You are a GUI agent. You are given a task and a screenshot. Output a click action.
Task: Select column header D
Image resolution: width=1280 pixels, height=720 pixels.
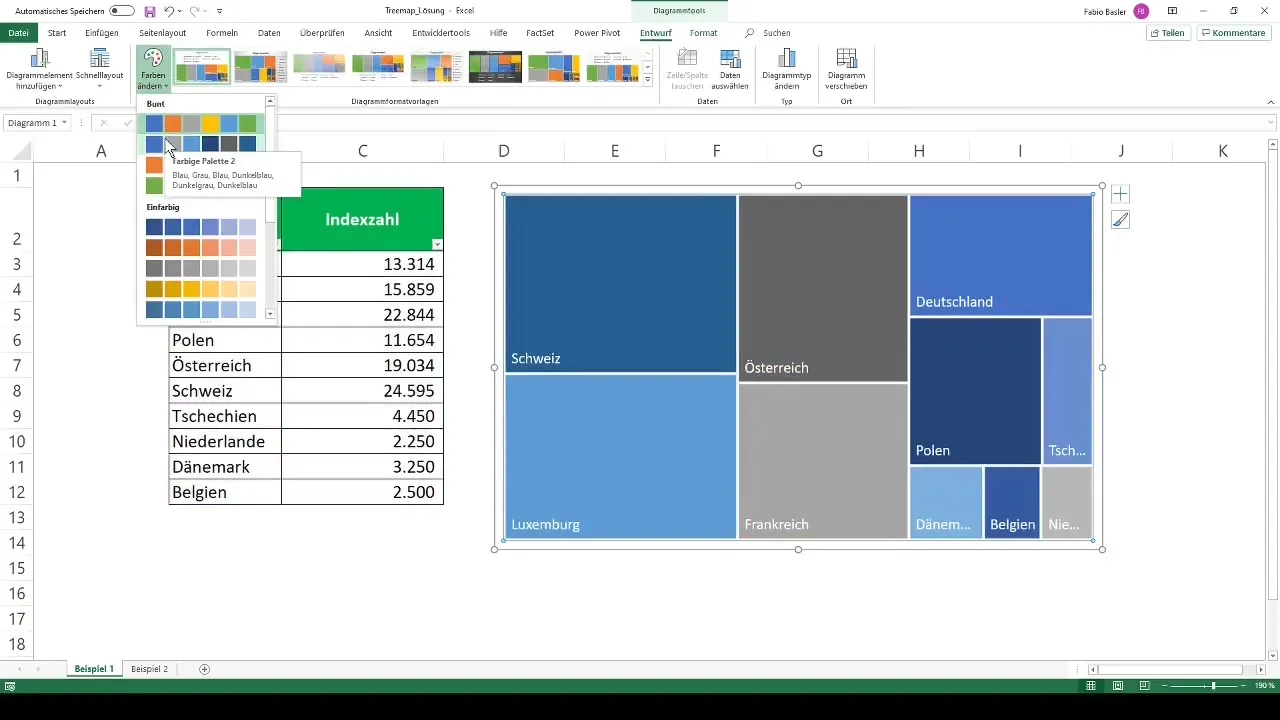pos(504,151)
